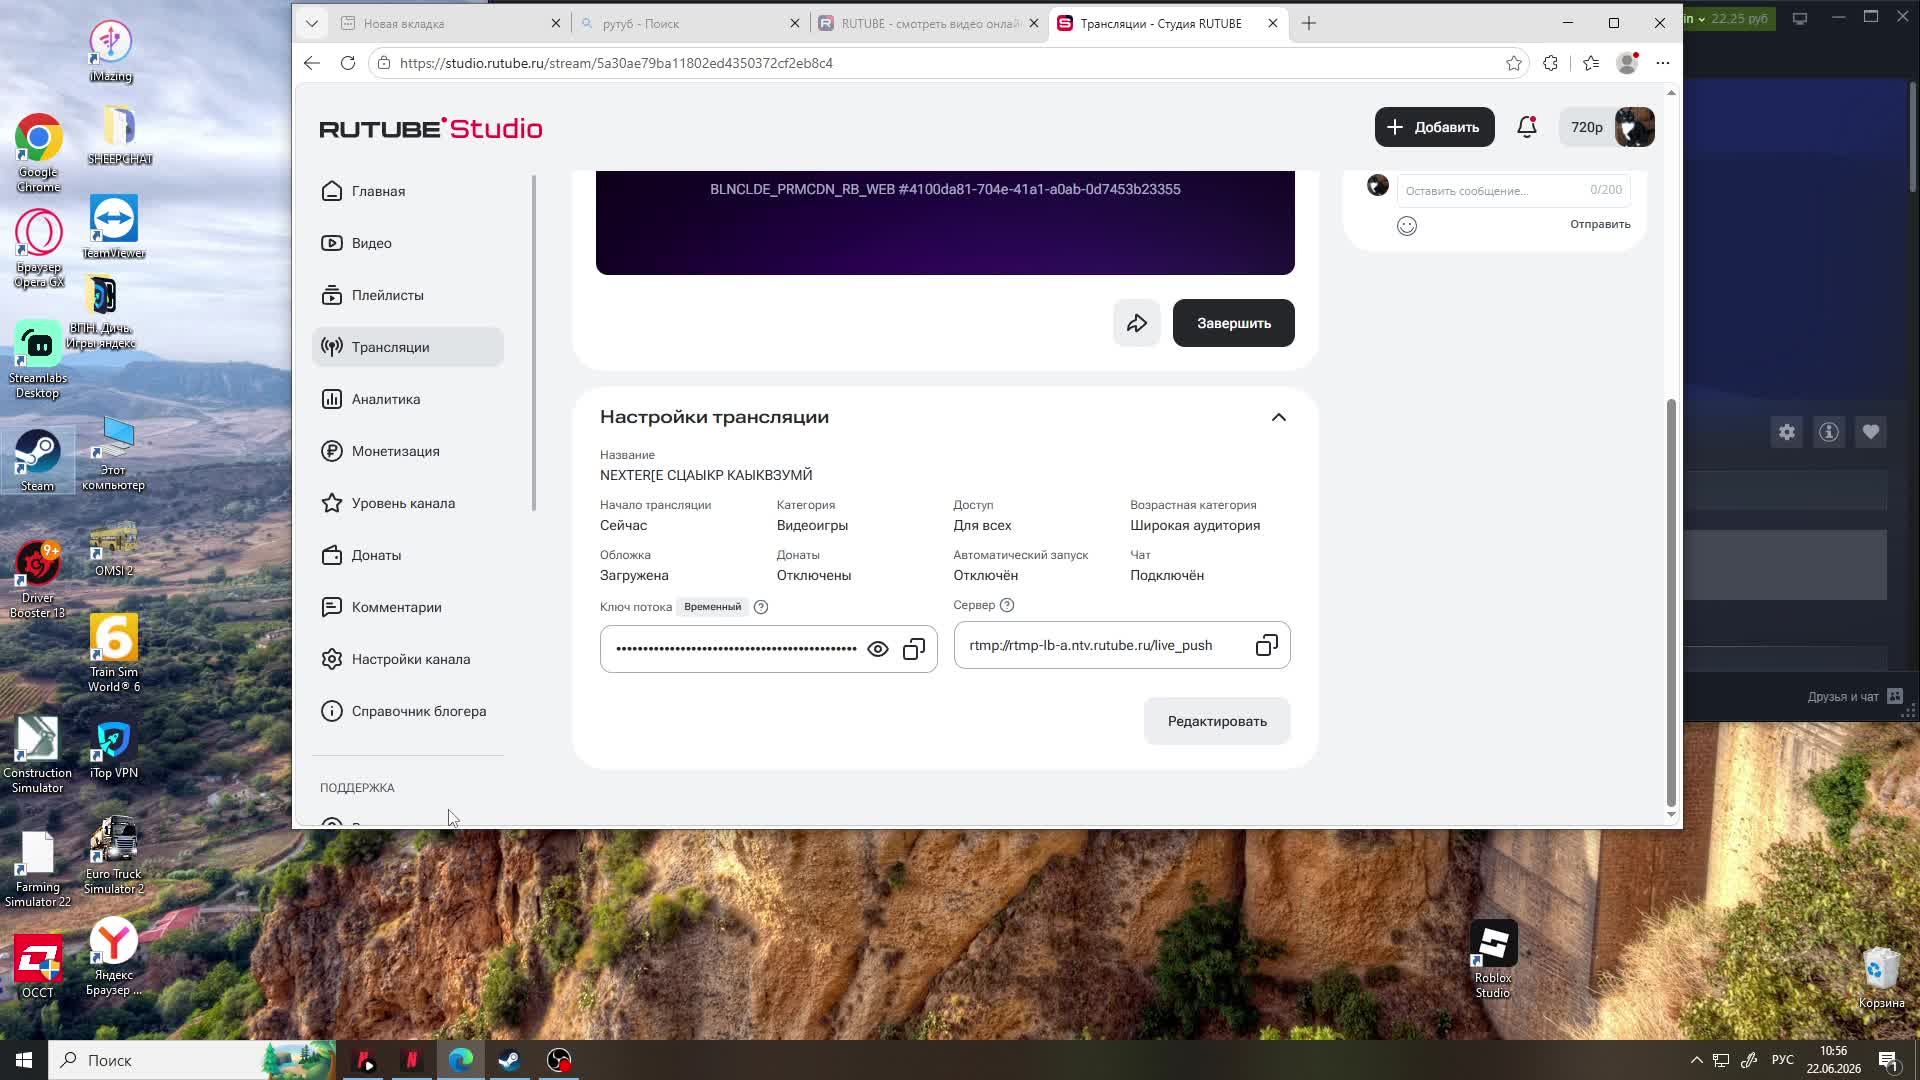Open the Google Chrome desktop shortcut

coord(38,153)
